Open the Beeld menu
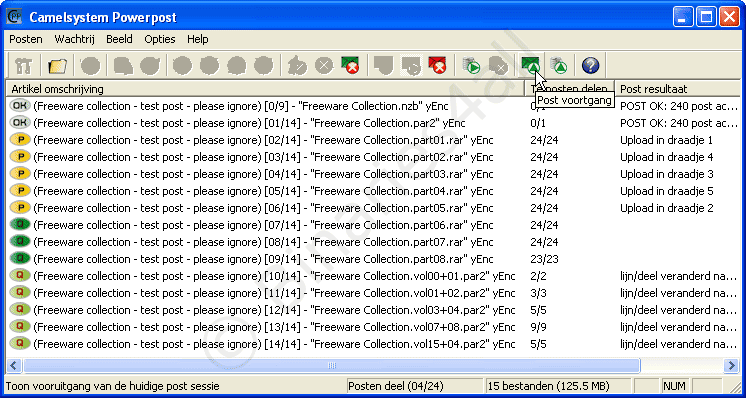Screen dimensions: 746x398 119,39
